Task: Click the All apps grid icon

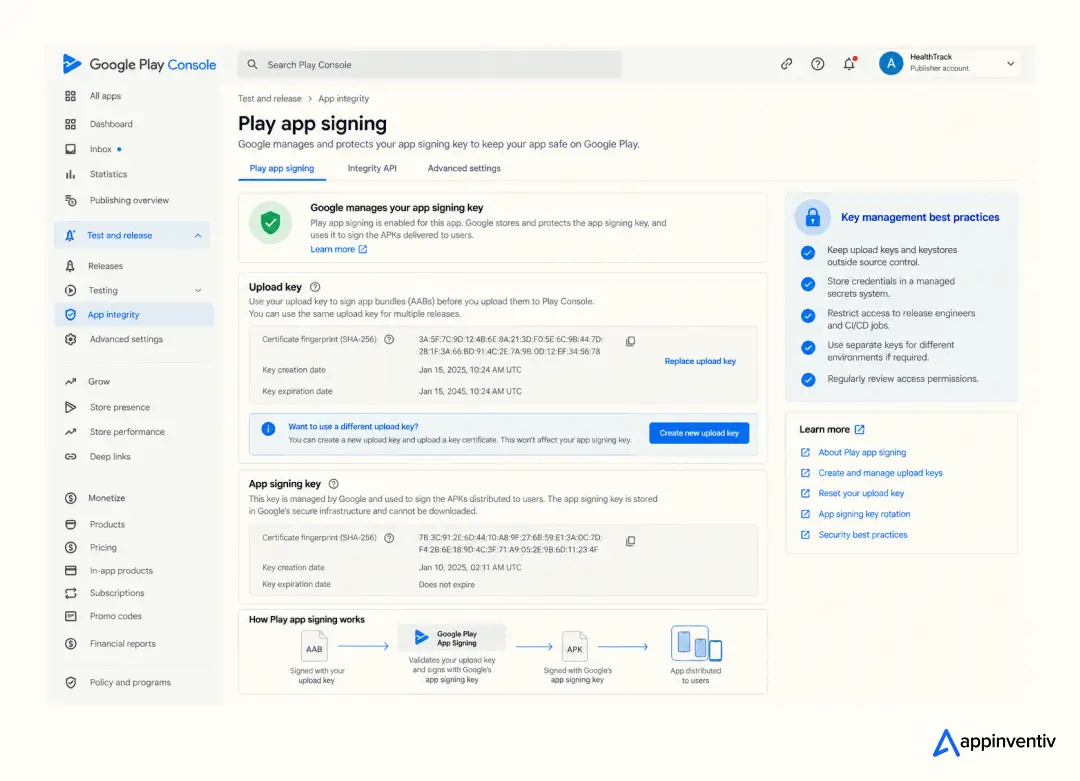Action: click(70, 96)
